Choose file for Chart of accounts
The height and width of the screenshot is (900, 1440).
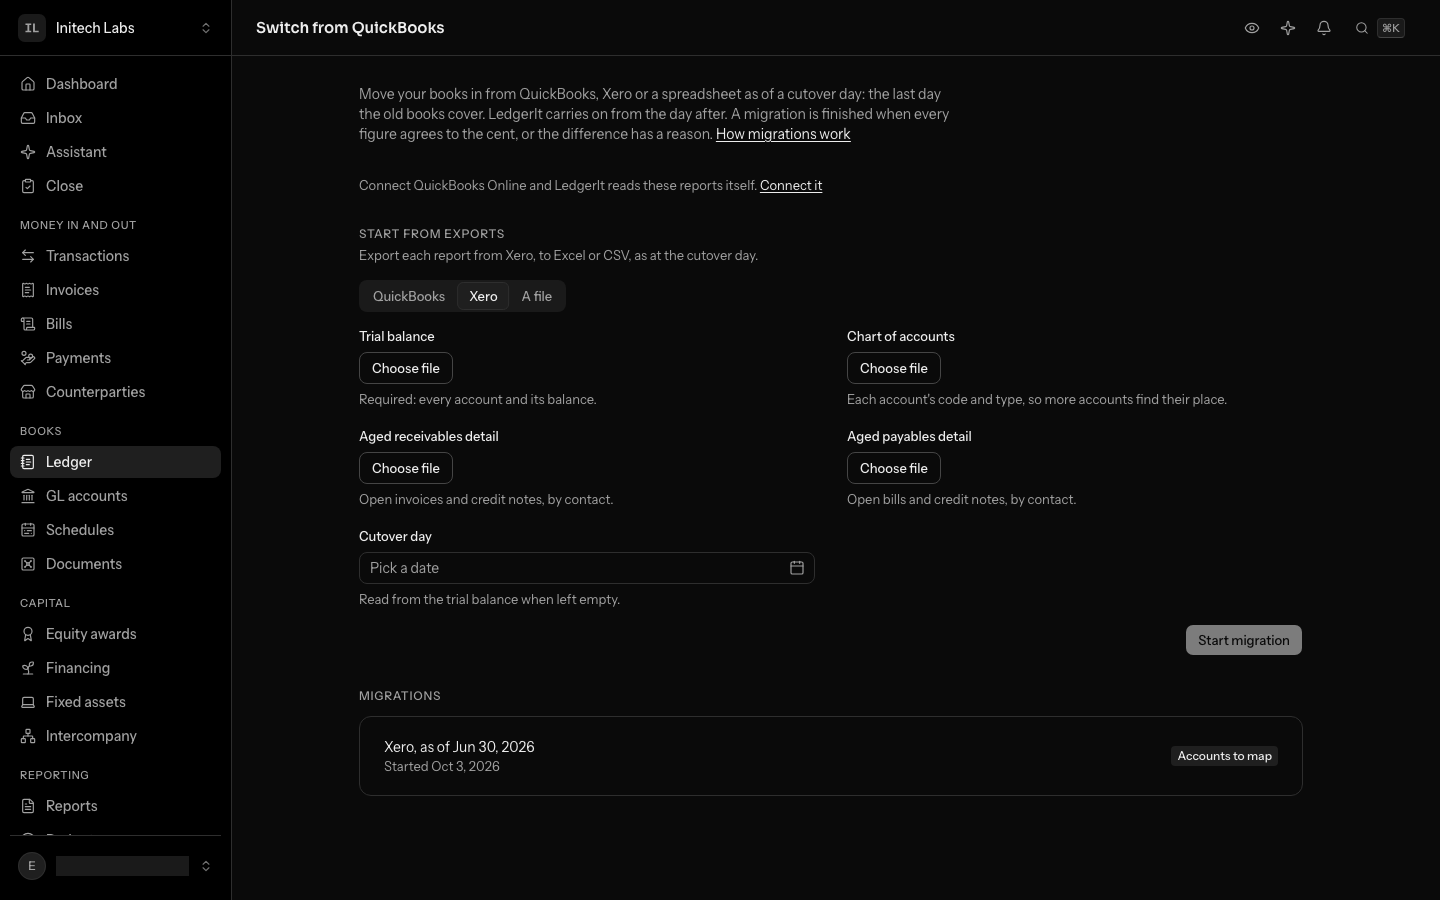click(x=894, y=368)
